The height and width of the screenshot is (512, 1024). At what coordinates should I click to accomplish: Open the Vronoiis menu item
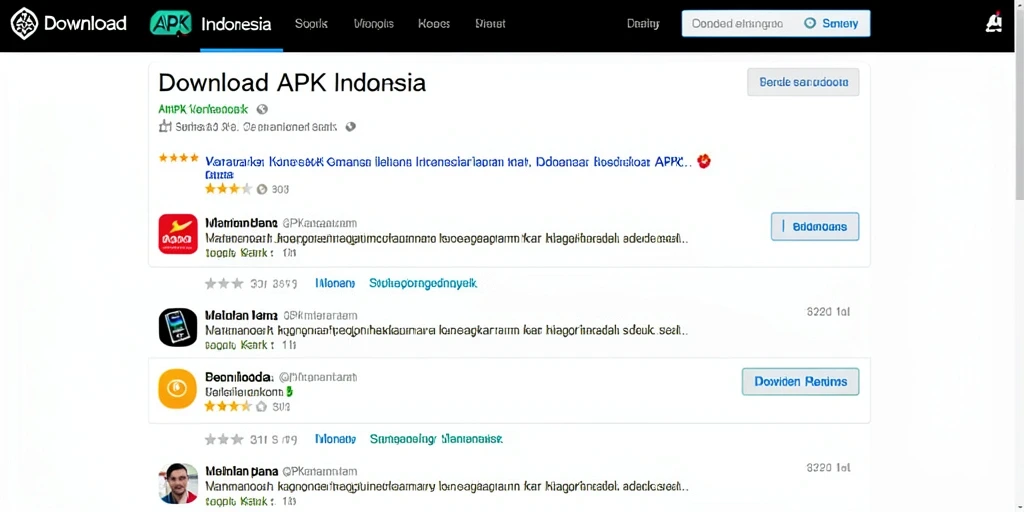point(374,24)
